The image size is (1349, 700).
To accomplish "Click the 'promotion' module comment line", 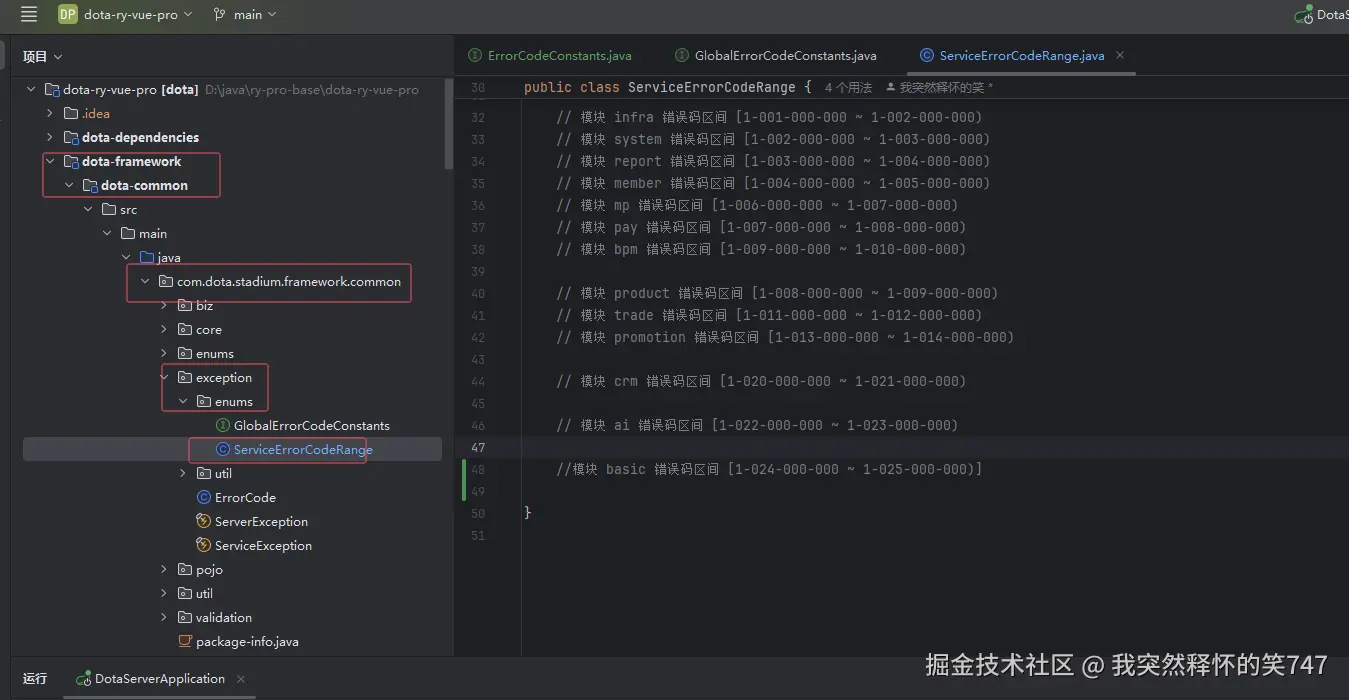I will pos(785,337).
